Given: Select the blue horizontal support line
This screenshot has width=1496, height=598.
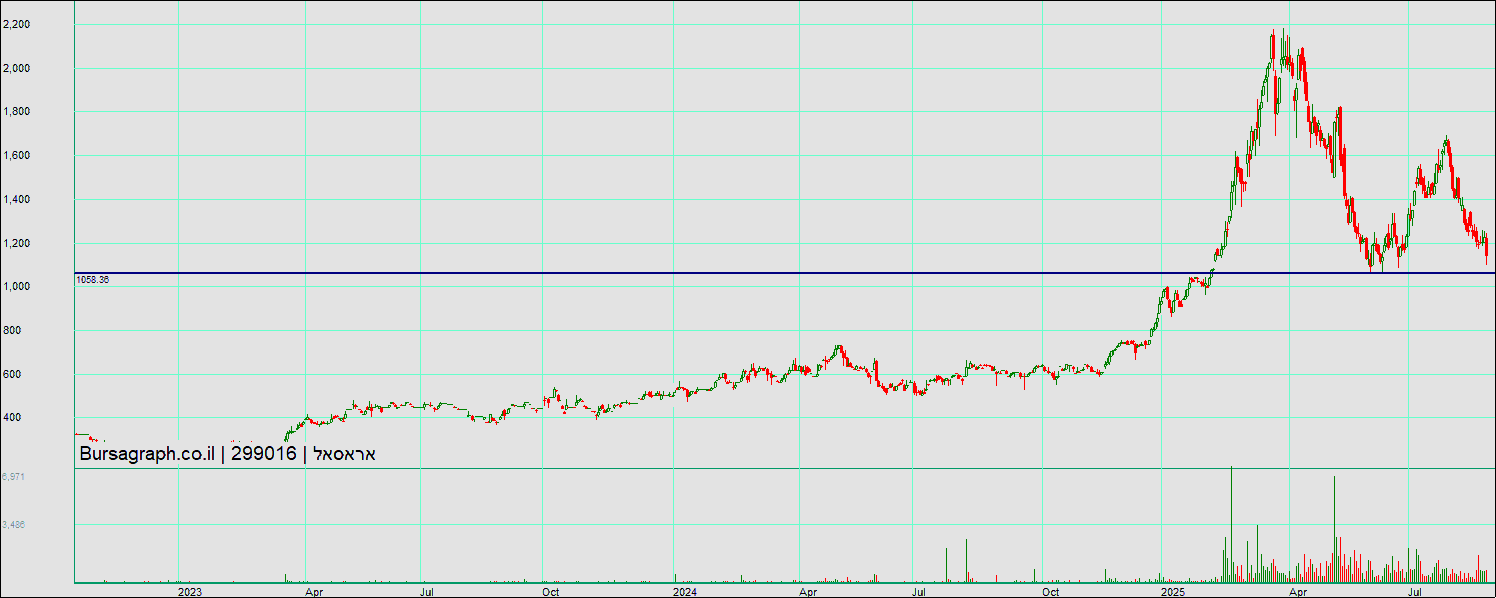Looking at the screenshot, I should click(785, 272).
